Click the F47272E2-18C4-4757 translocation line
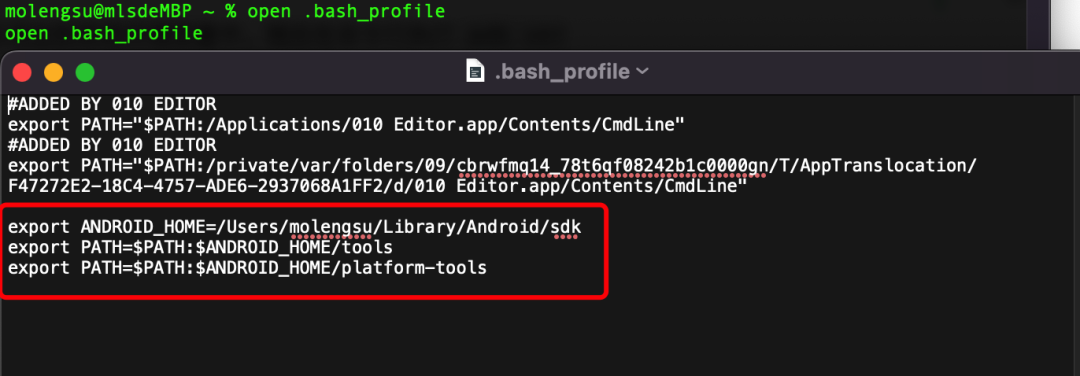 pyautogui.click(x=377, y=186)
